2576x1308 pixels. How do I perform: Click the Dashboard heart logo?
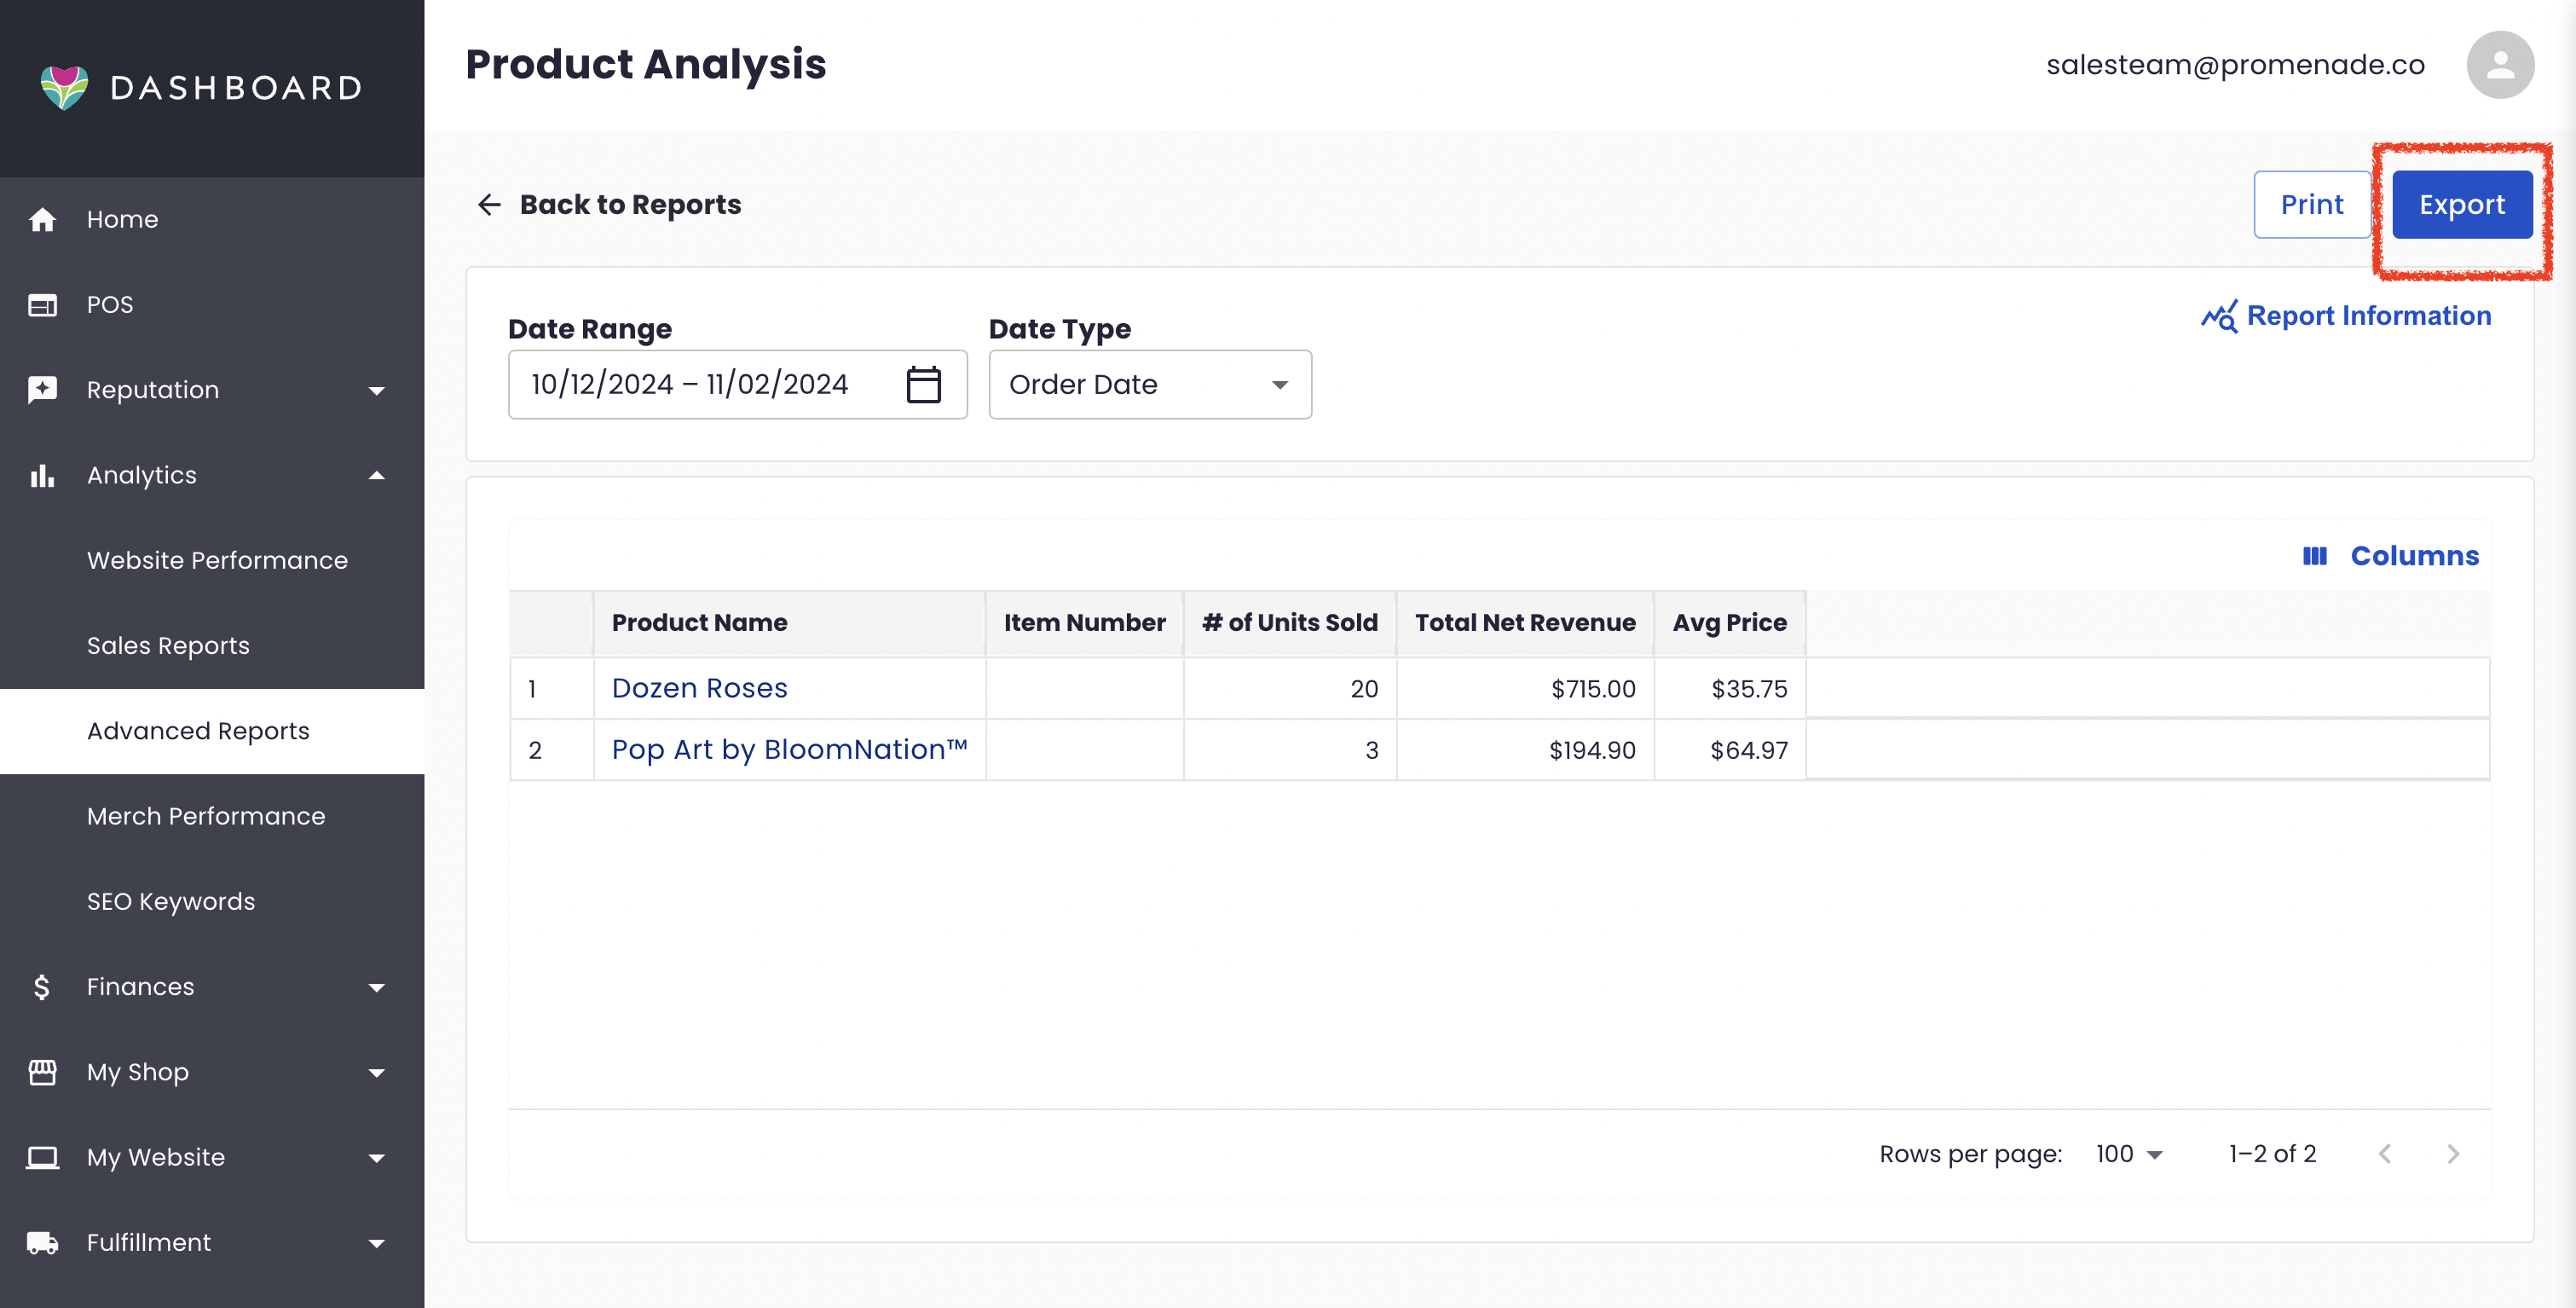pyautogui.click(x=64, y=87)
